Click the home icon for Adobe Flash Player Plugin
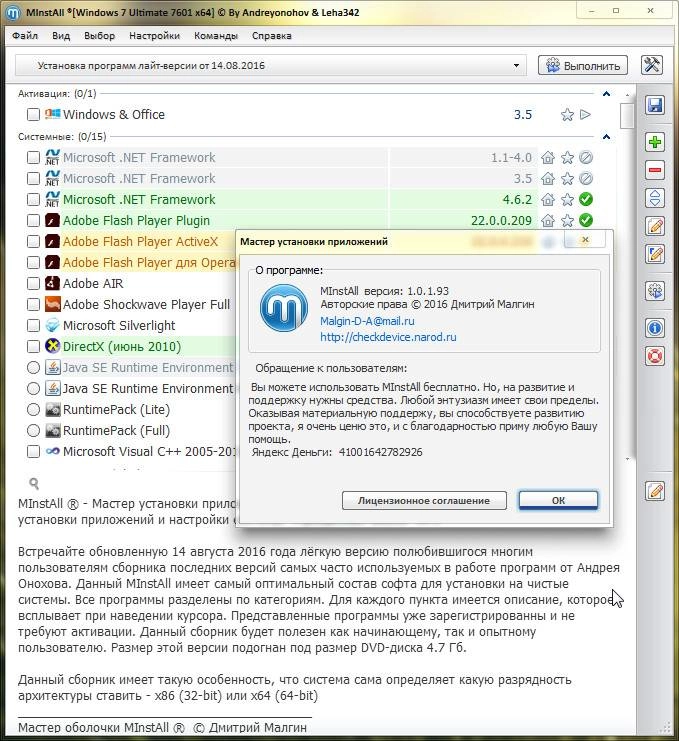This screenshot has width=679, height=741. (548, 220)
